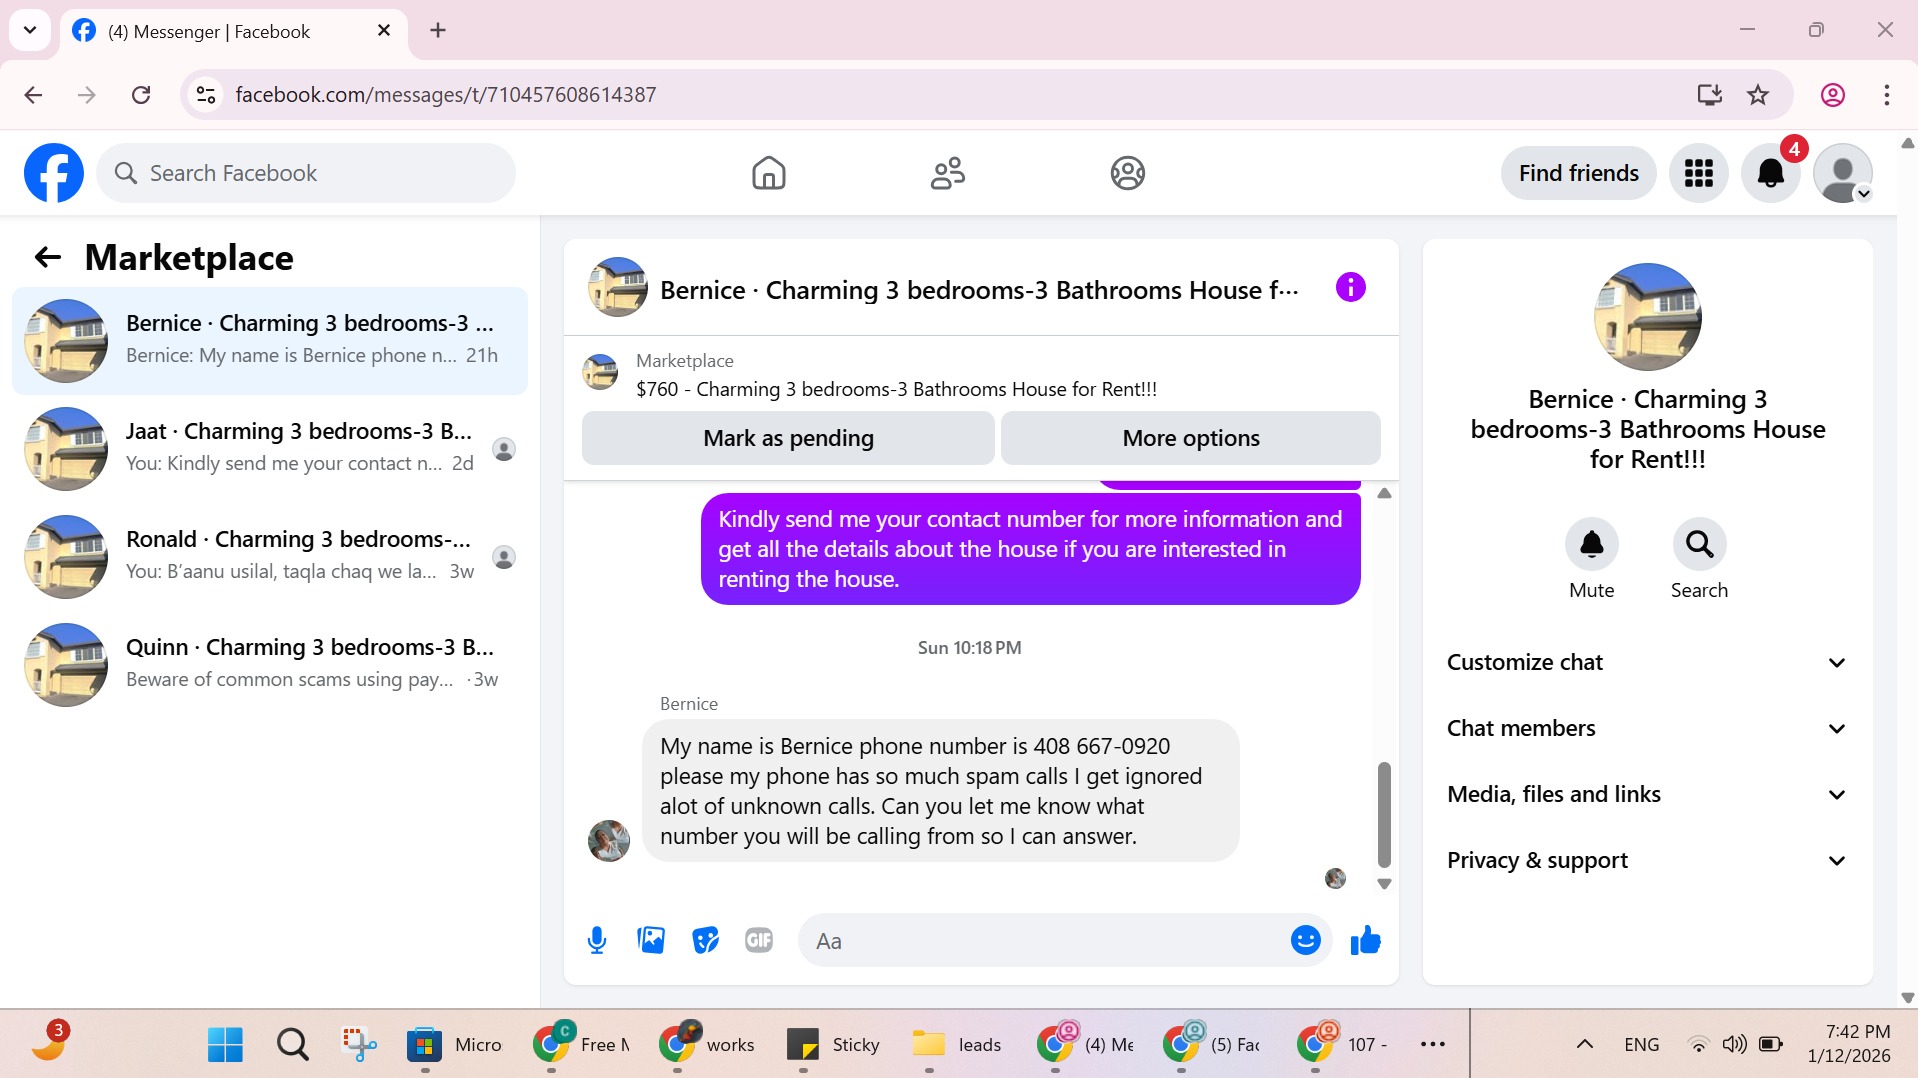Attach a photo with the image icon
The width and height of the screenshot is (1918, 1078).
[651, 940]
